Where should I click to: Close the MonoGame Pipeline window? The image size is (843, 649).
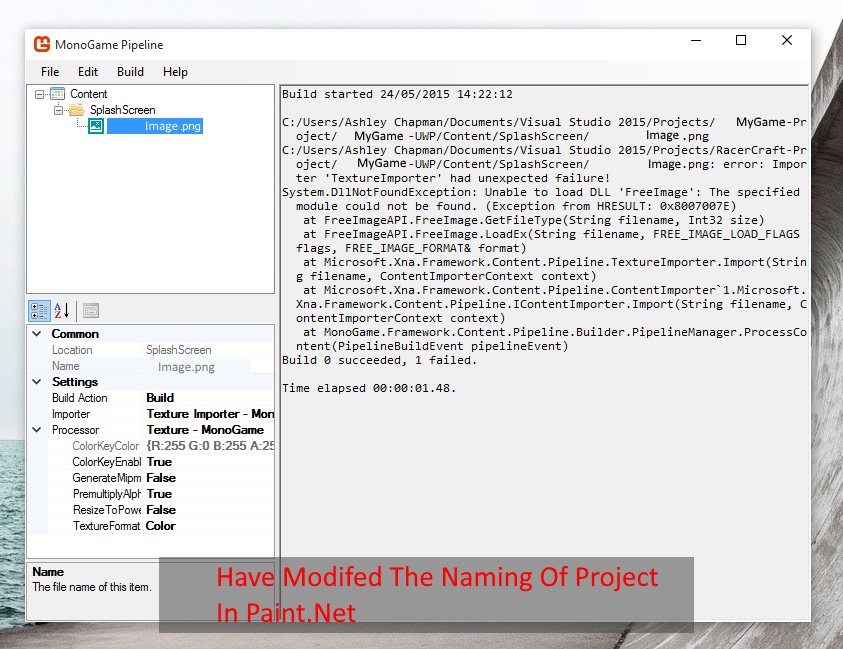point(787,40)
